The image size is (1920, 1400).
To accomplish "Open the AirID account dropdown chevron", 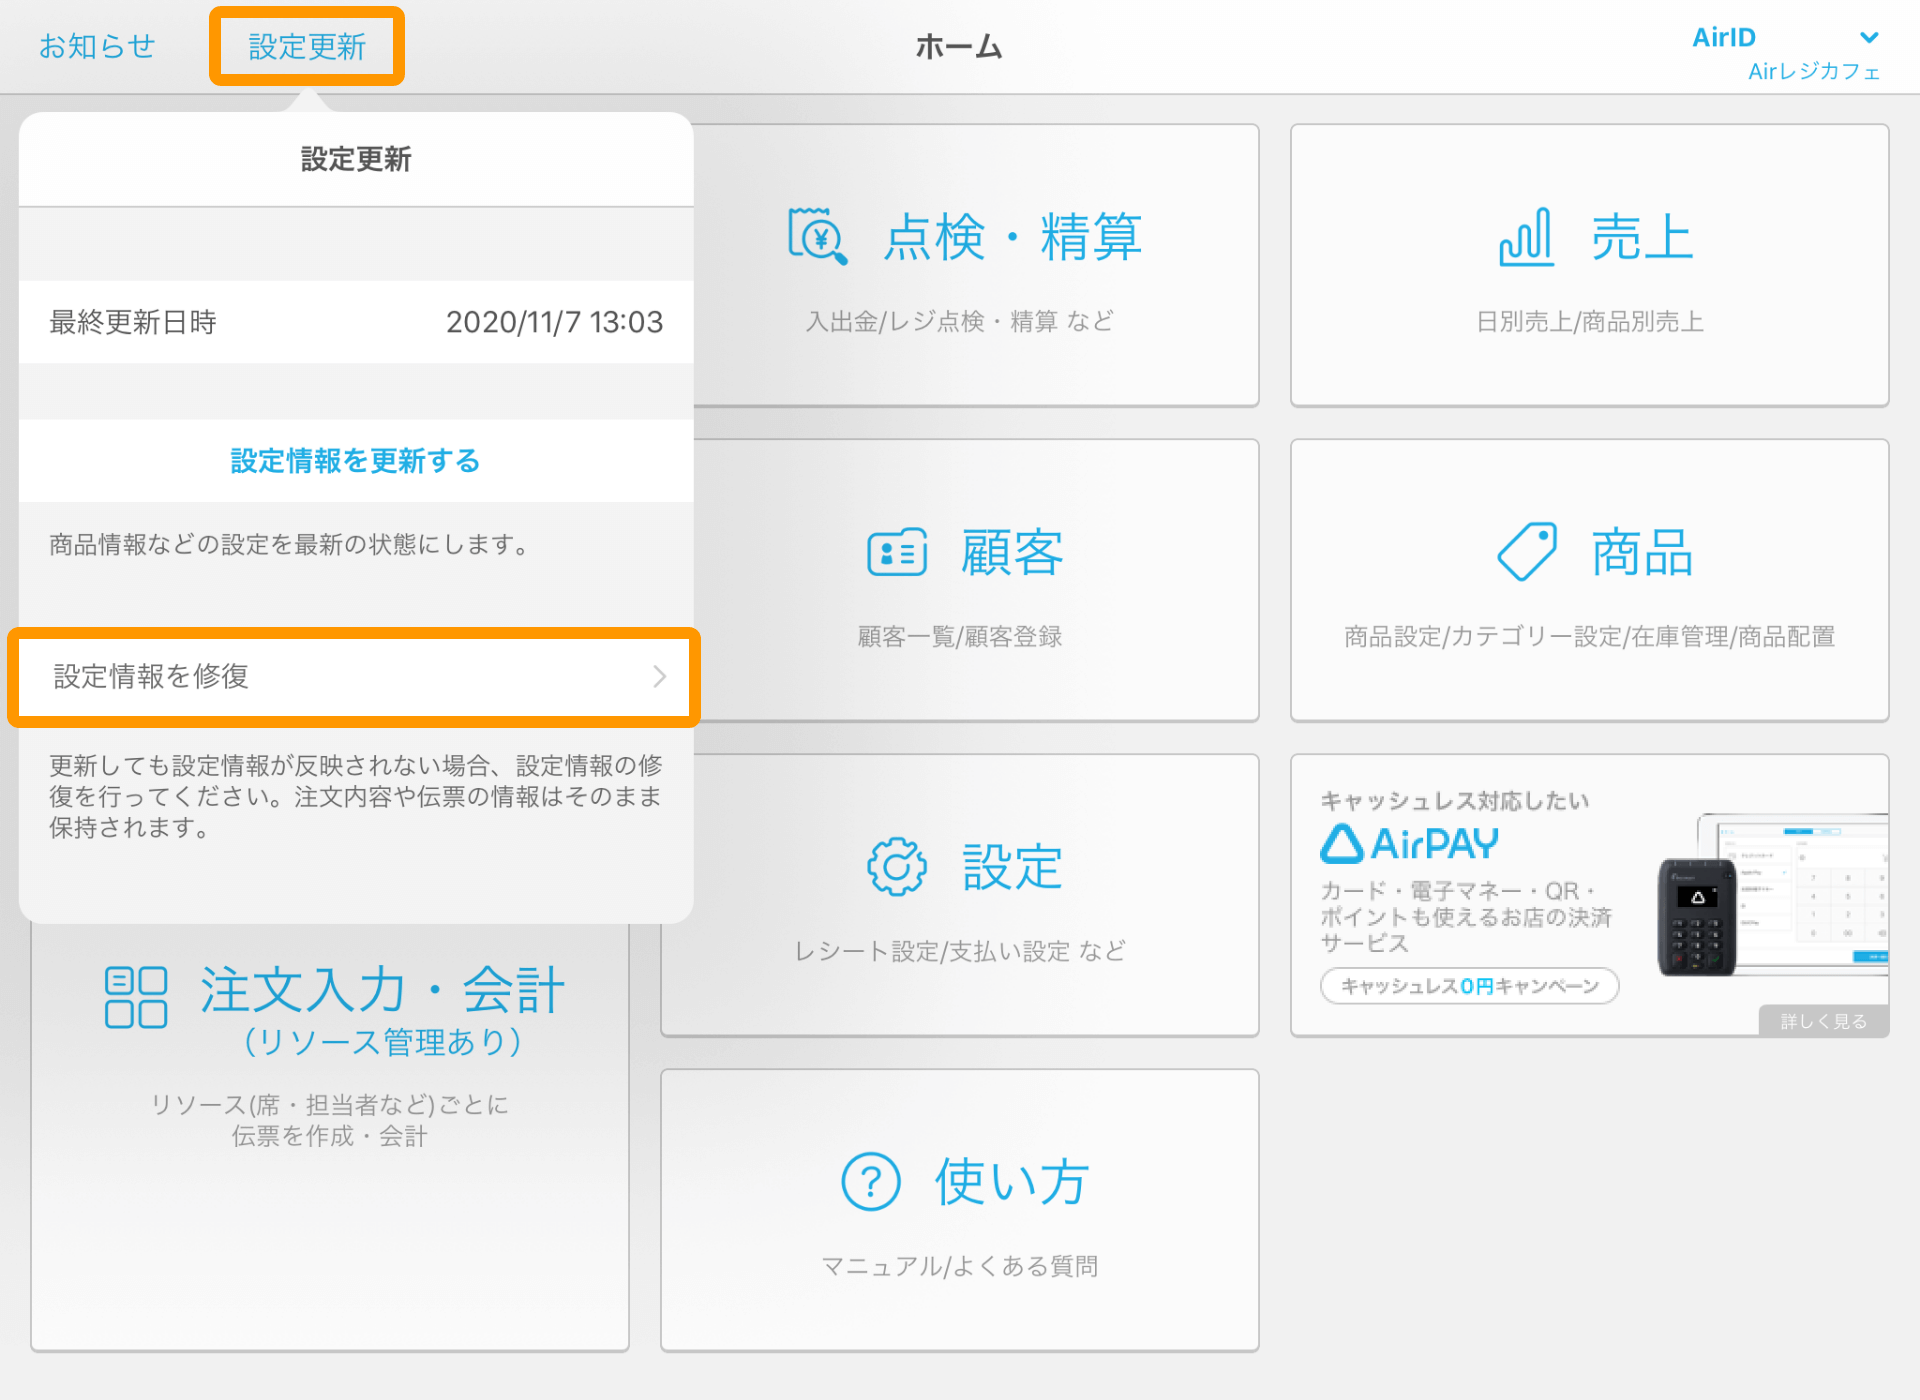I will (x=1869, y=38).
